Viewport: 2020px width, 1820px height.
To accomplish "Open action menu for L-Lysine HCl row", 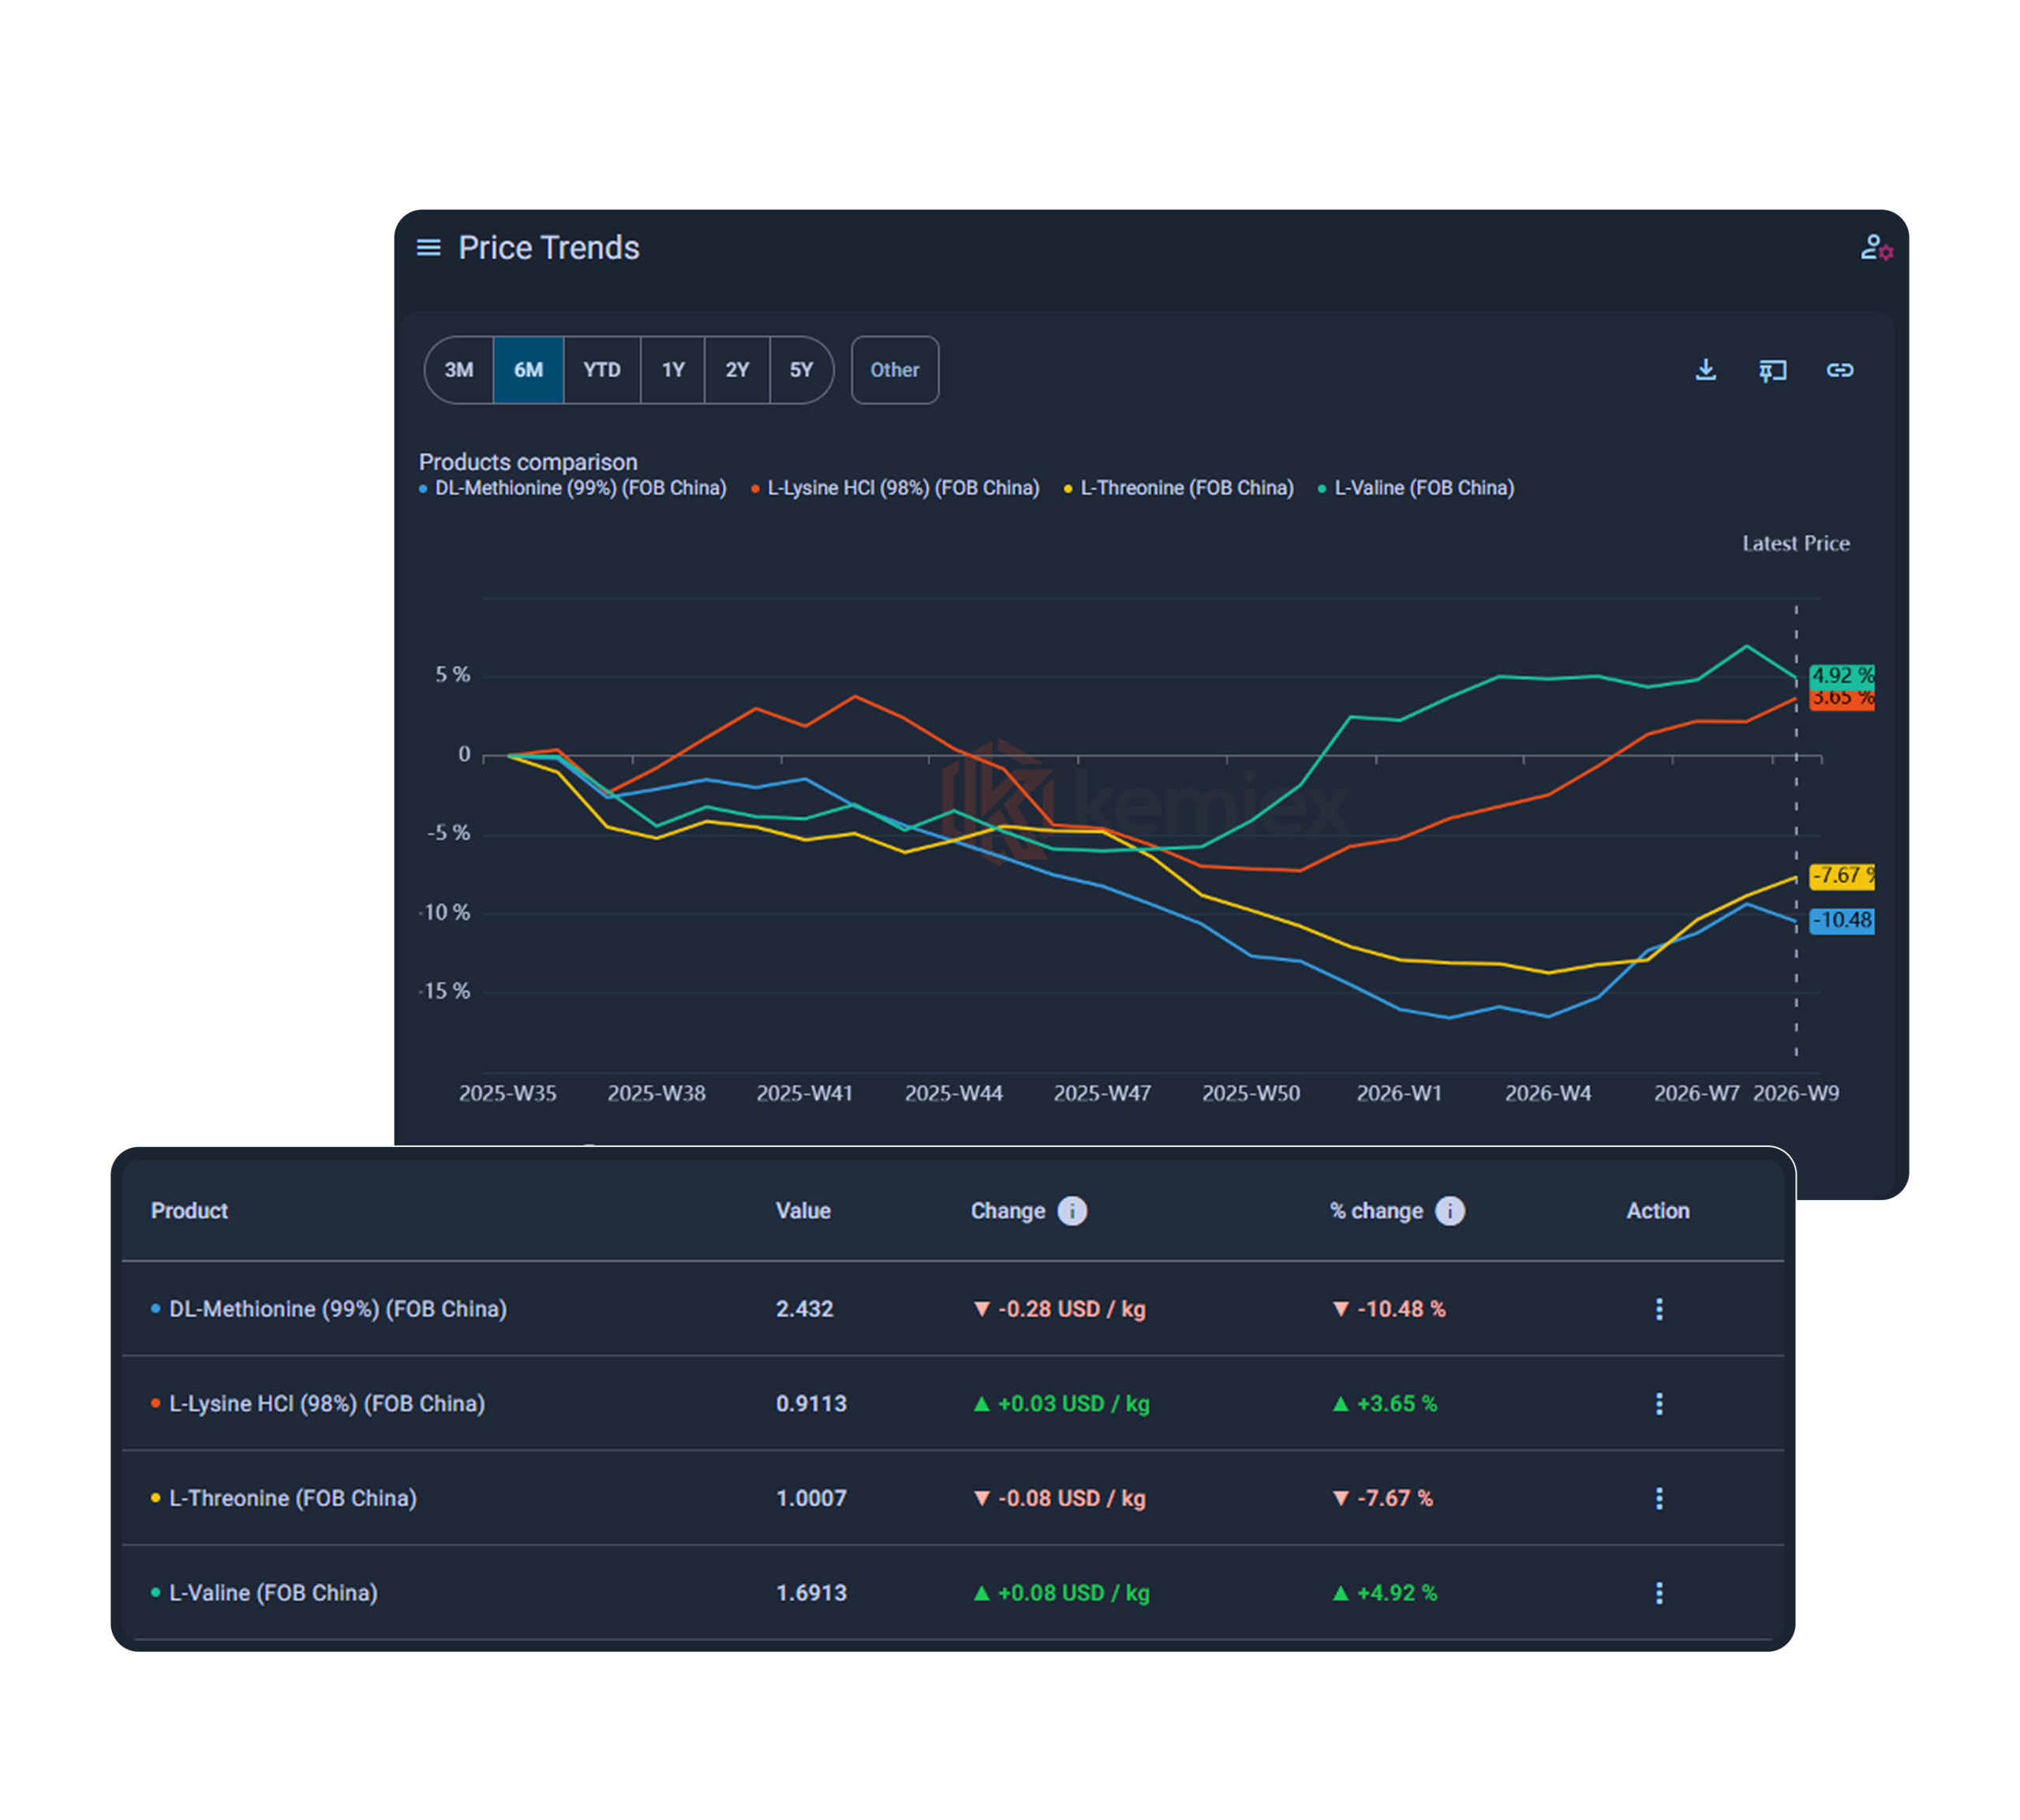I will 1659,1404.
